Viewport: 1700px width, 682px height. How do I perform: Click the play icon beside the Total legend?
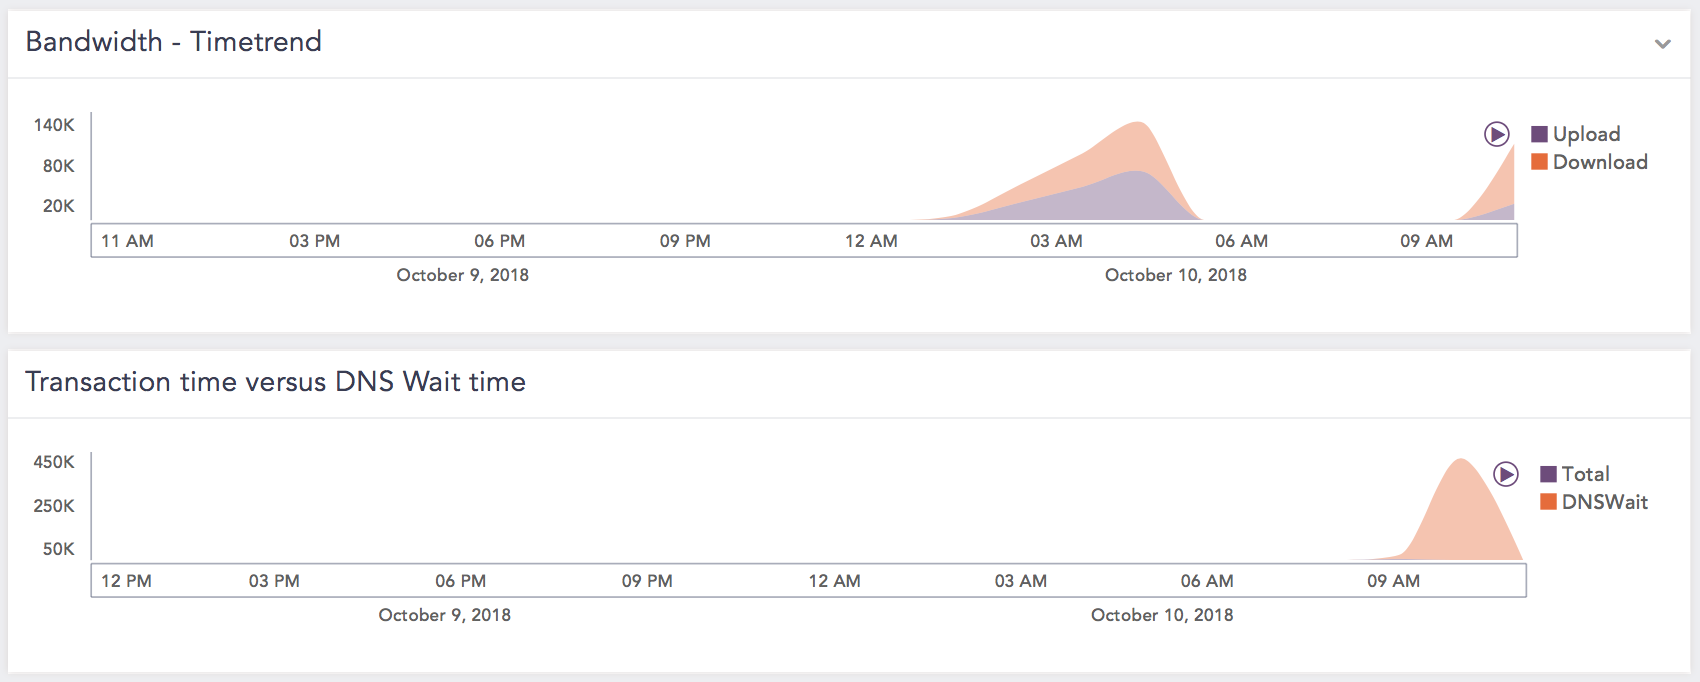coord(1506,474)
